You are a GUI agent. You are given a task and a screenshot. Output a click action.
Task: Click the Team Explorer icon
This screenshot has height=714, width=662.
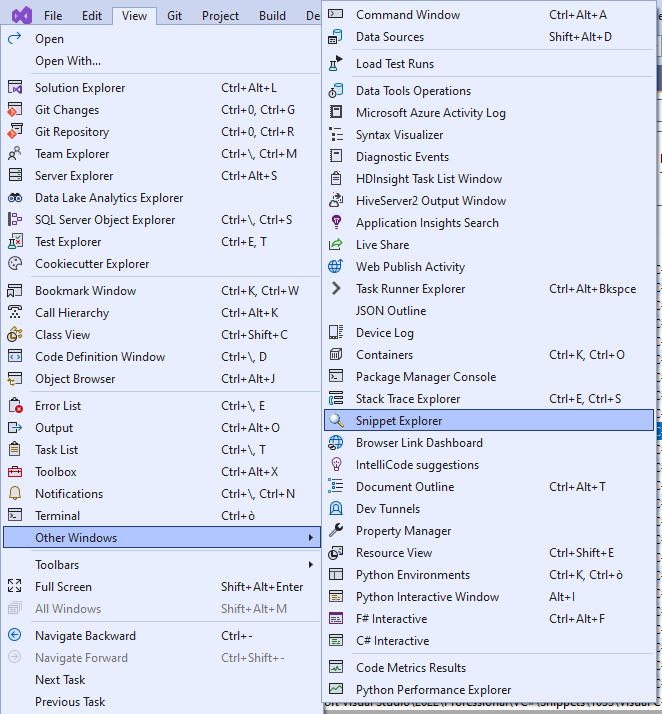click(x=15, y=153)
